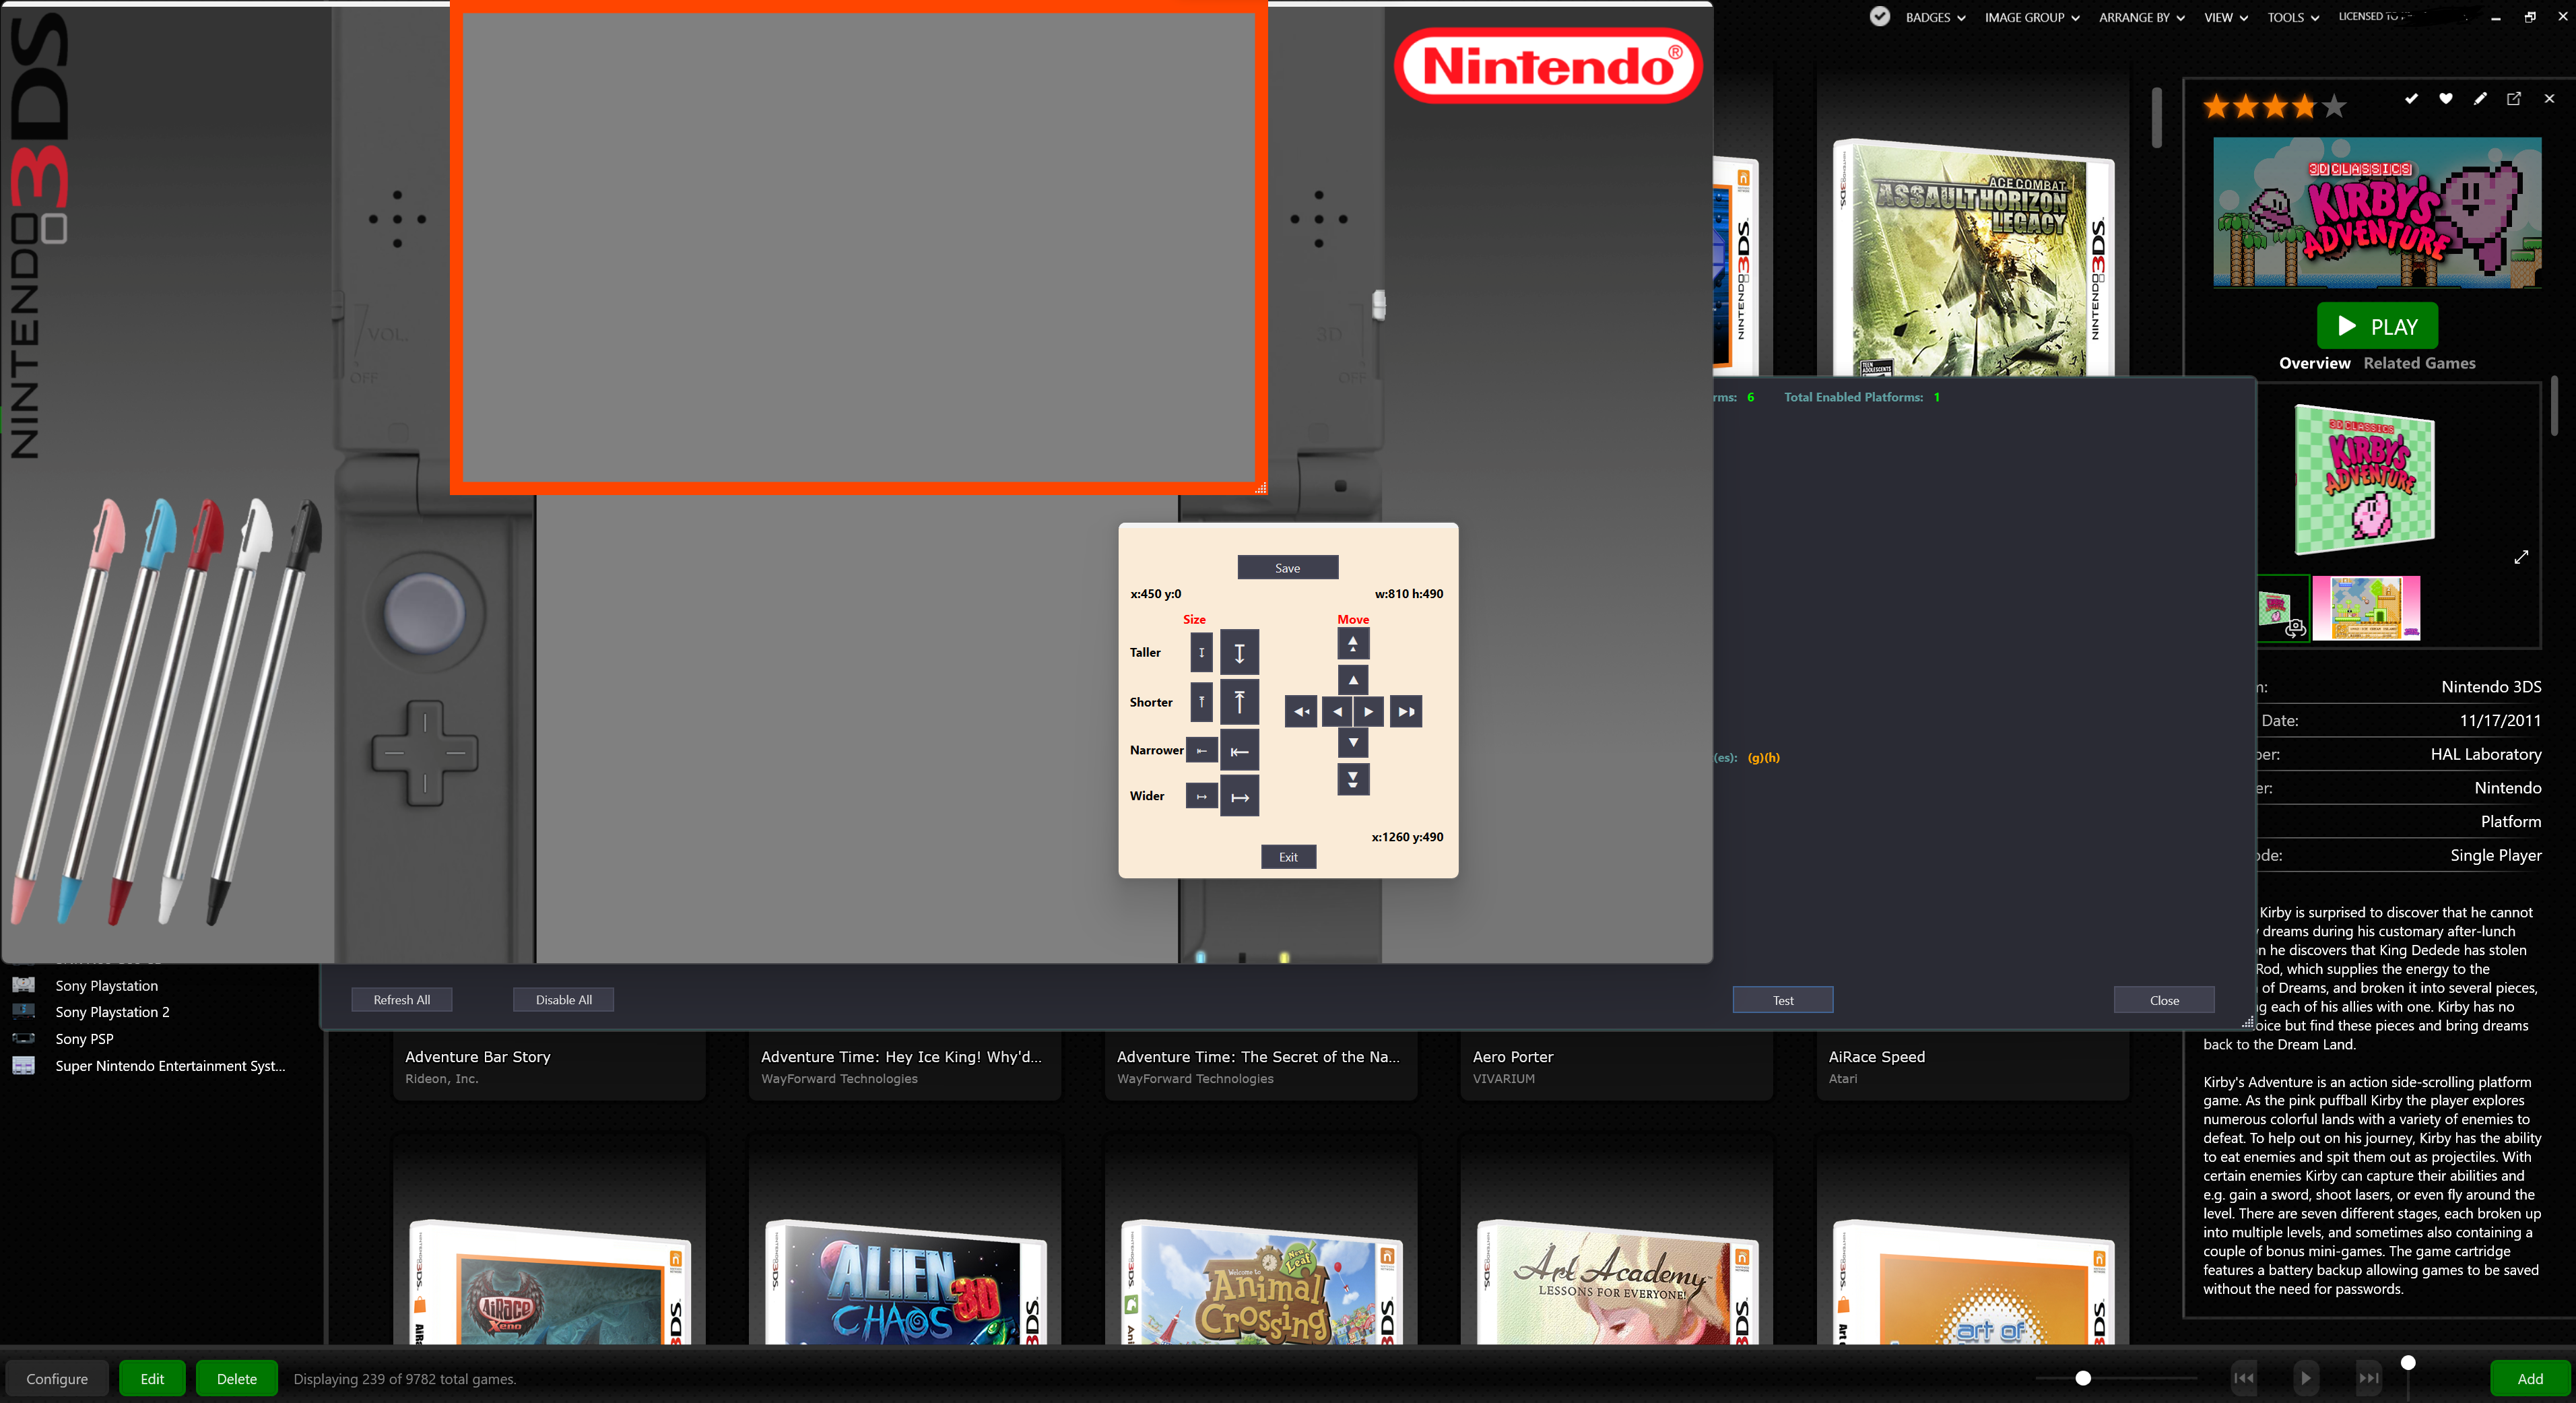Viewport: 2576px width, 1403px height.
Task: Click the previous track music control
Action: [2243, 1378]
